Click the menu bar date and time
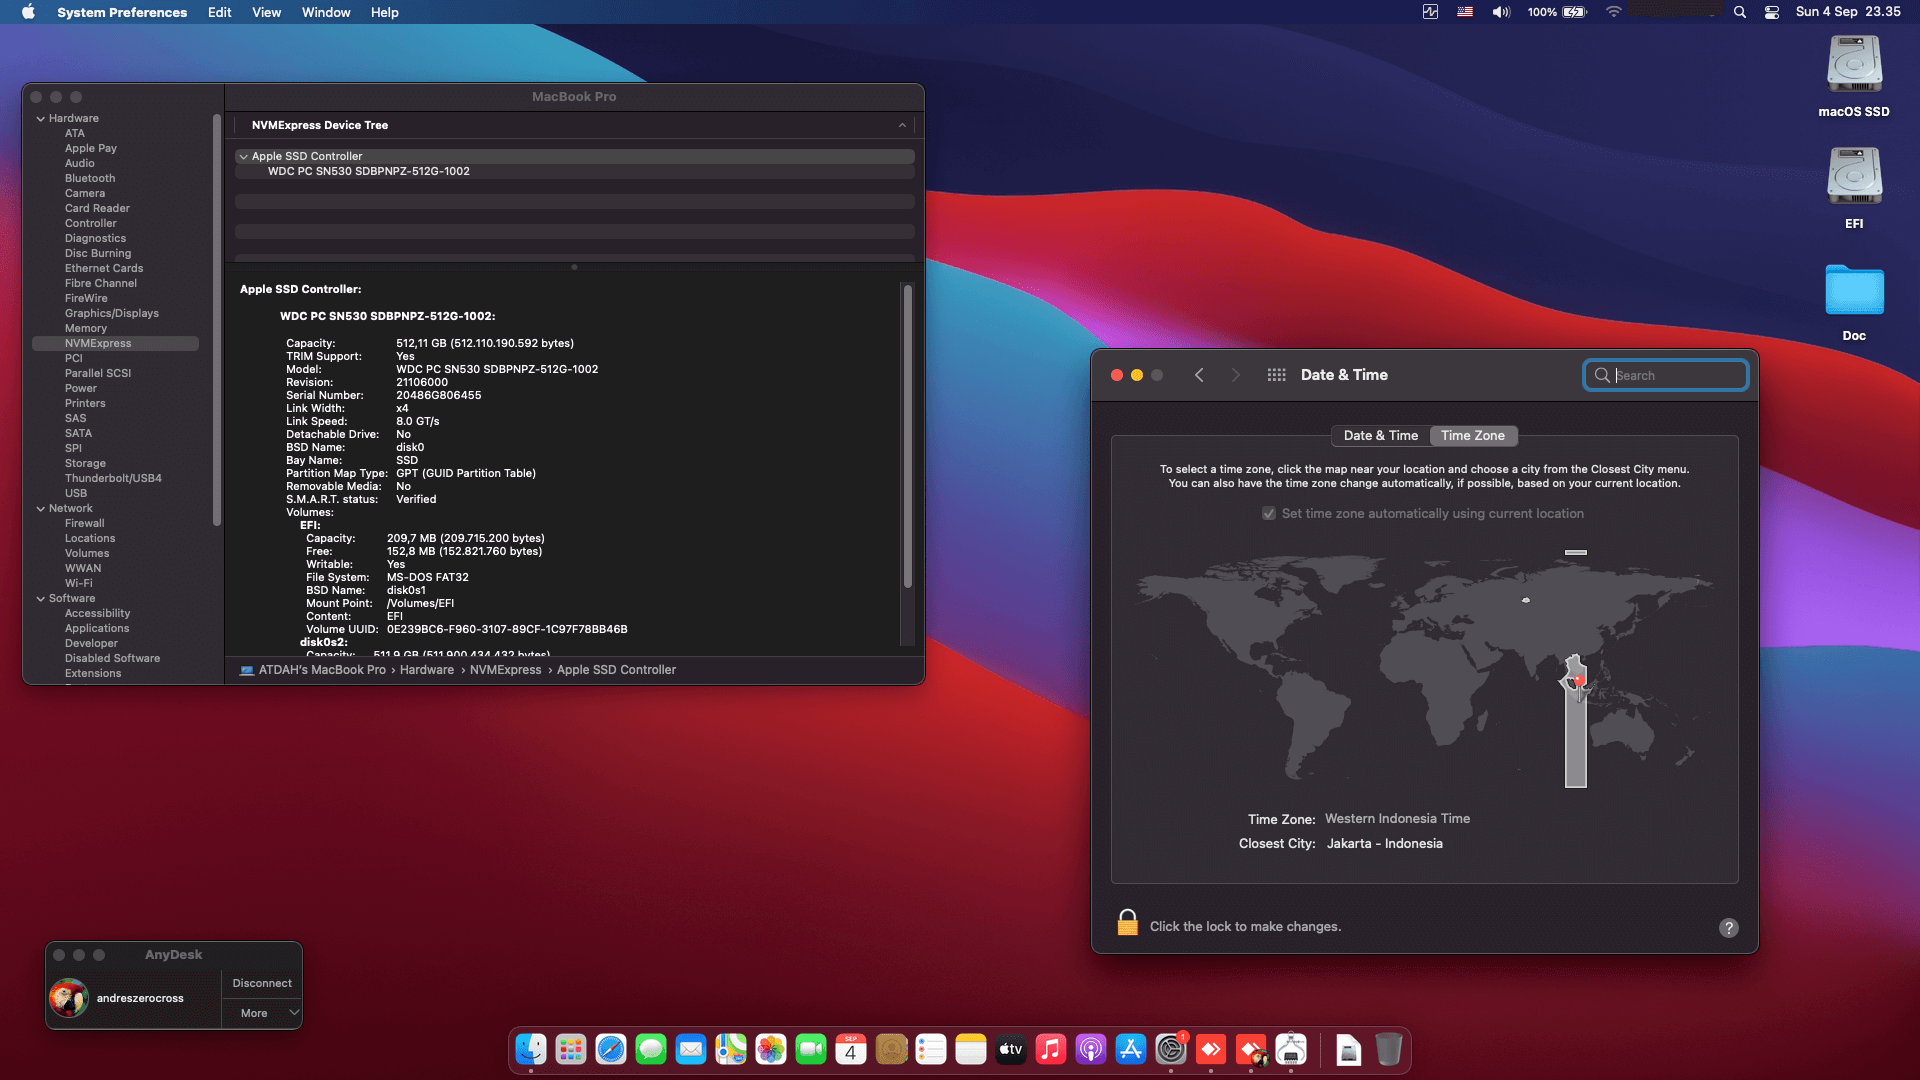 1848,12
